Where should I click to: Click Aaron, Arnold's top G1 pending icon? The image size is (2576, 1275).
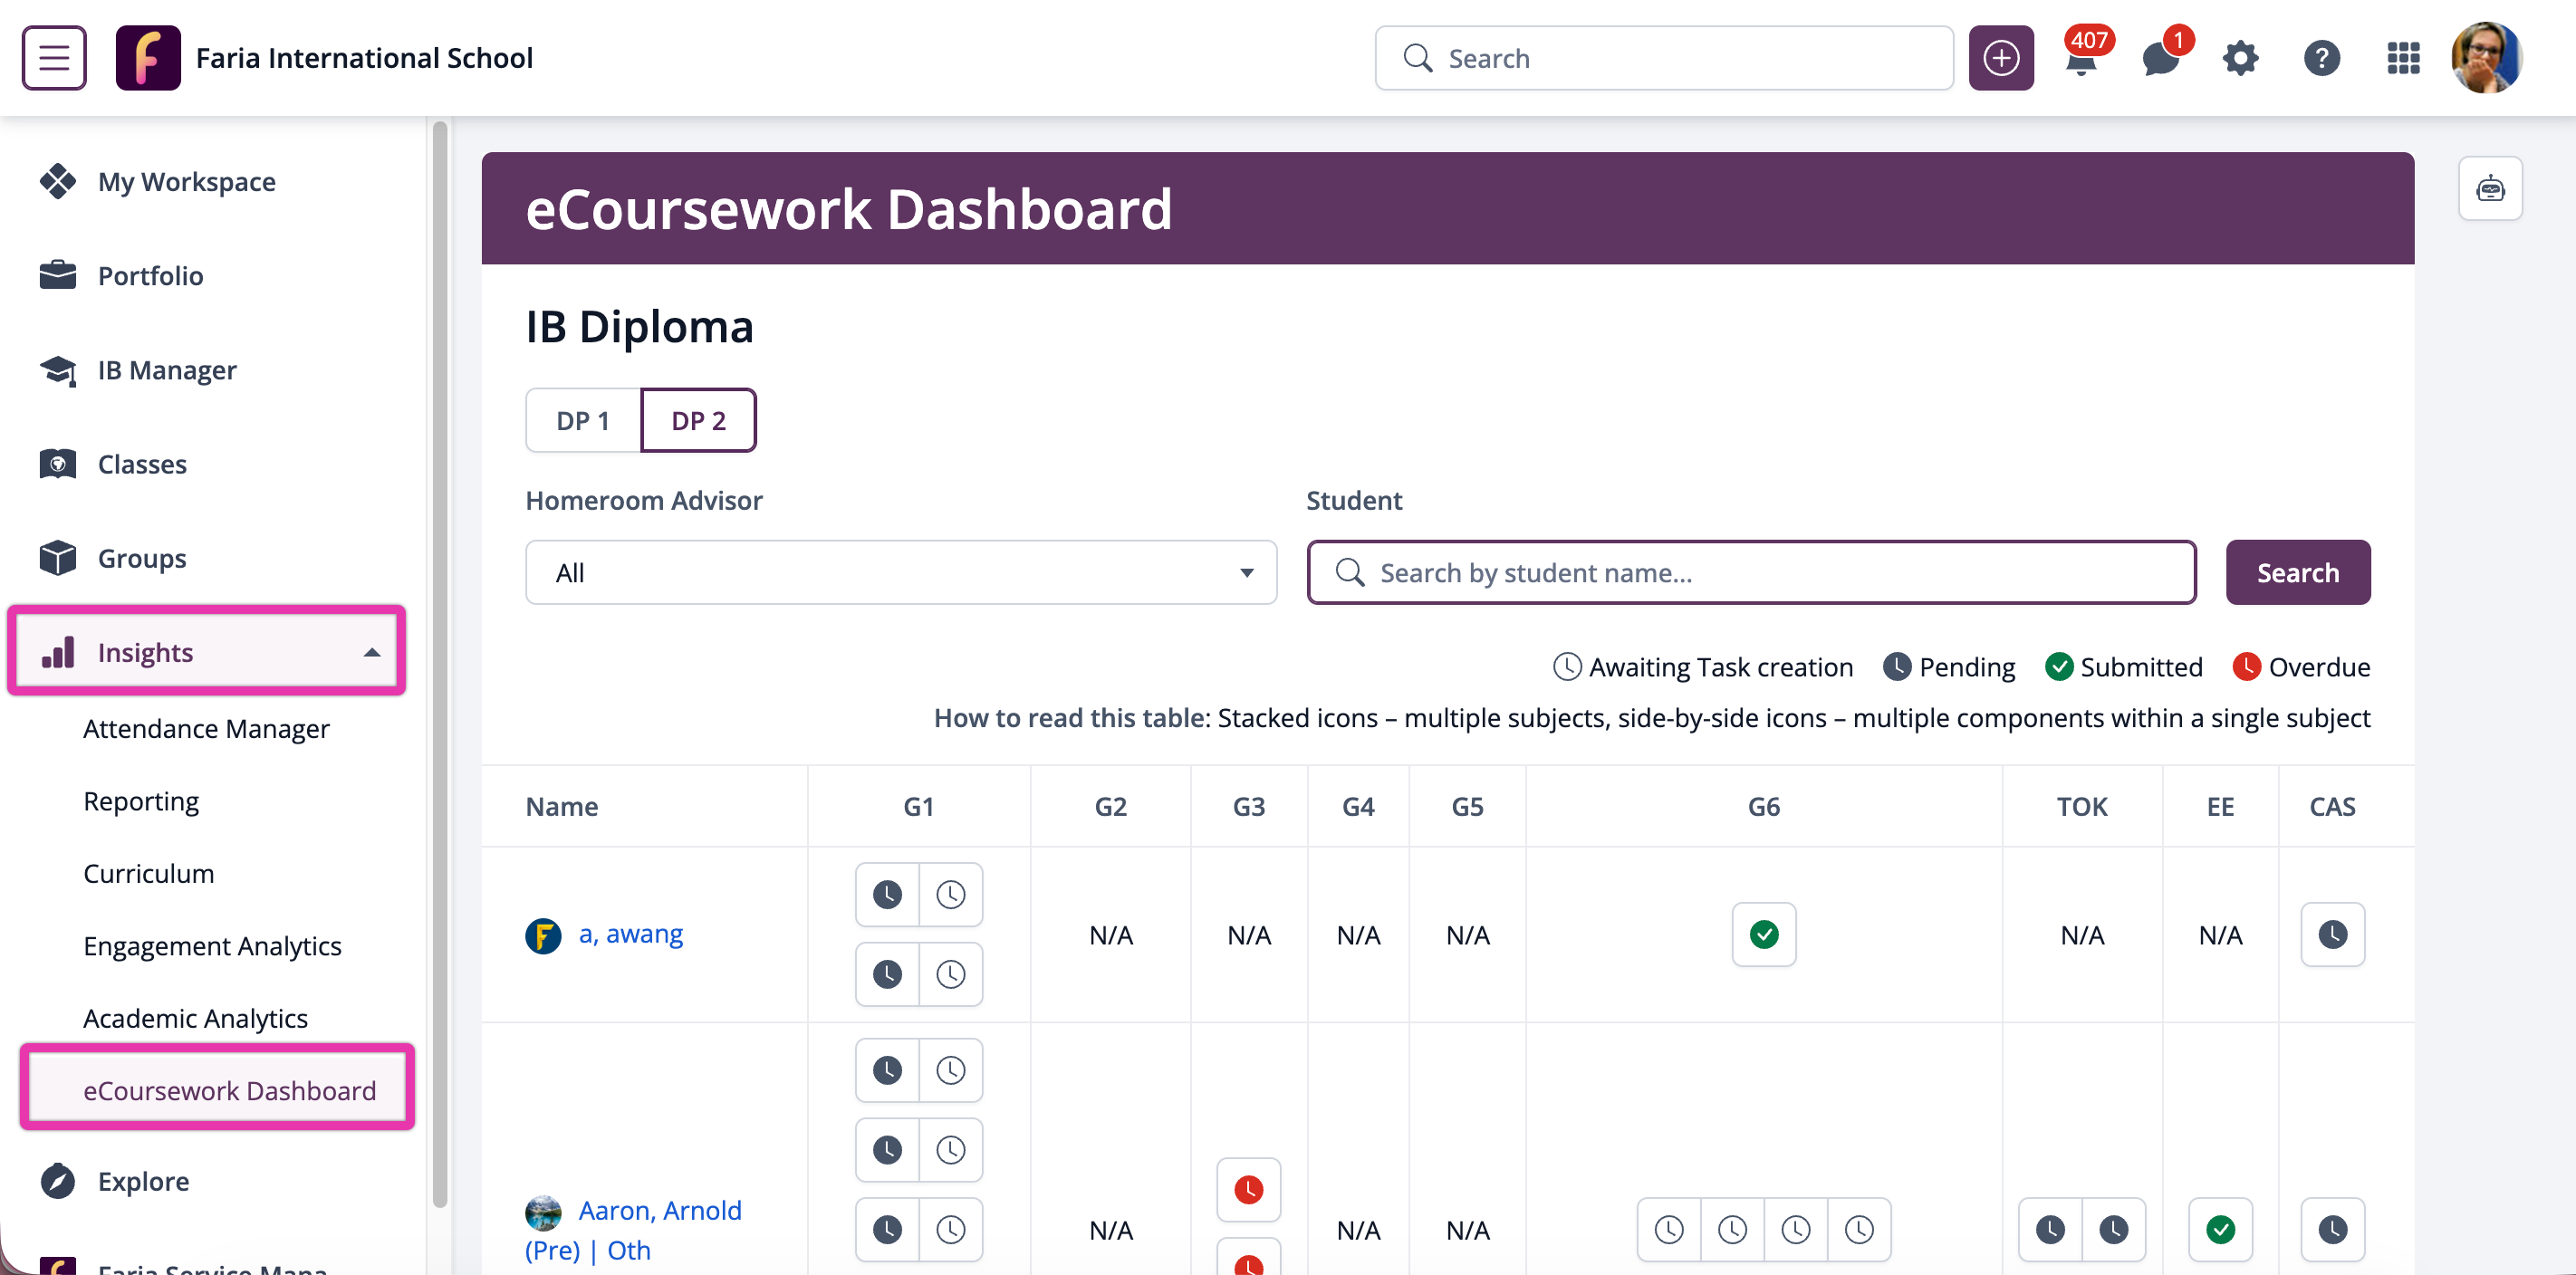(887, 1070)
